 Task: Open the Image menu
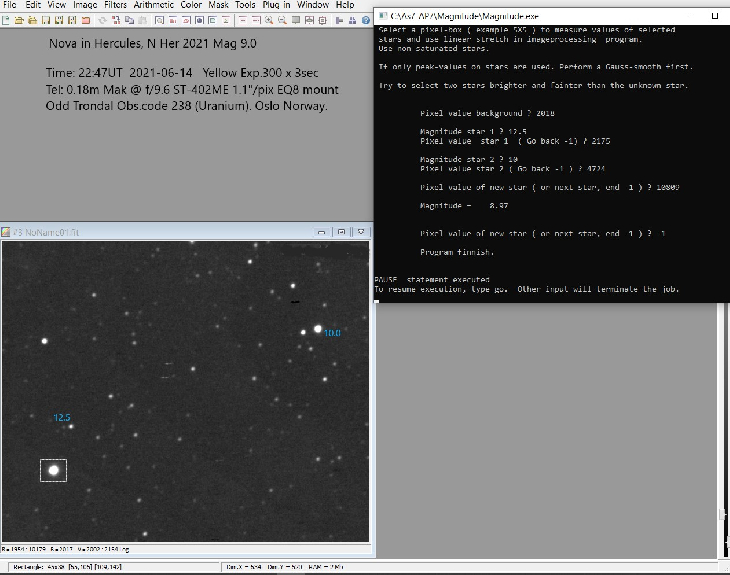[x=85, y=5]
